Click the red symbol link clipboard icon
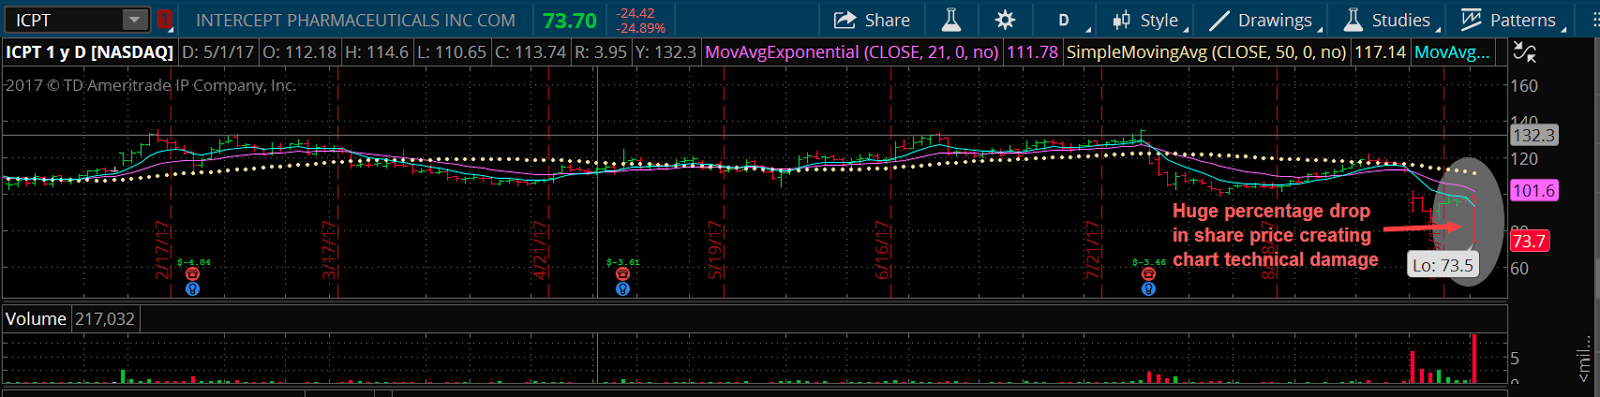The width and height of the screenshot is (1600, 397). [x=164, y=20]
